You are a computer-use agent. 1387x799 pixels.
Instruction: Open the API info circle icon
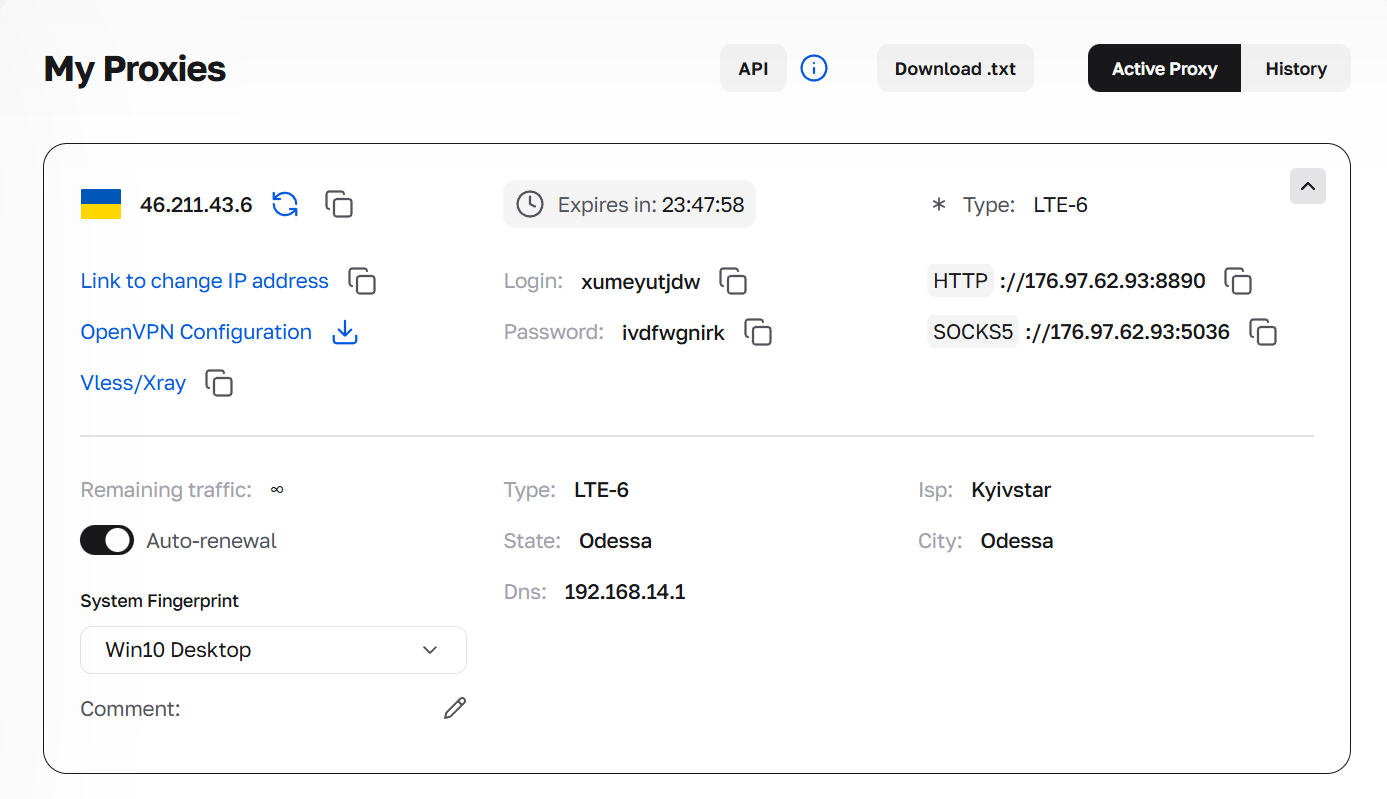tap(814, 69)
